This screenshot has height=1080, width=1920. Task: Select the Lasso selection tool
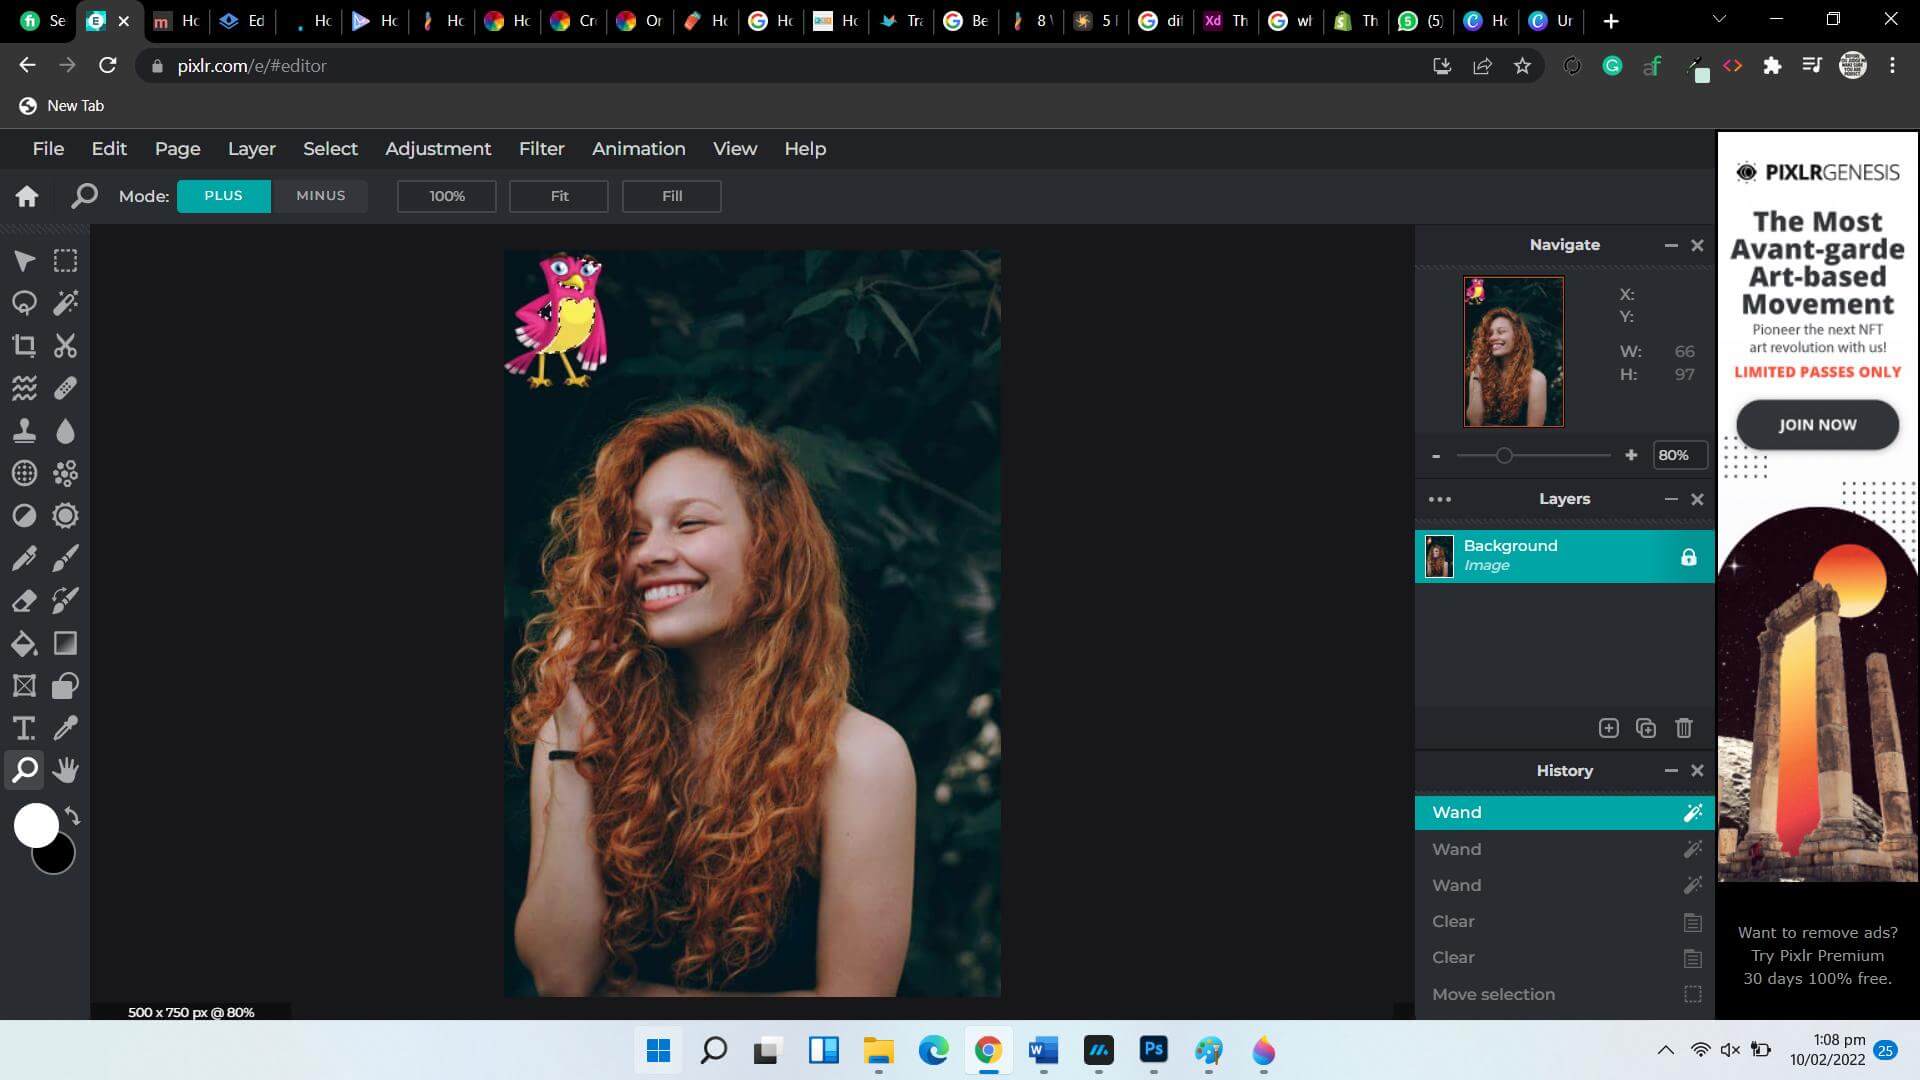point(24,303)
